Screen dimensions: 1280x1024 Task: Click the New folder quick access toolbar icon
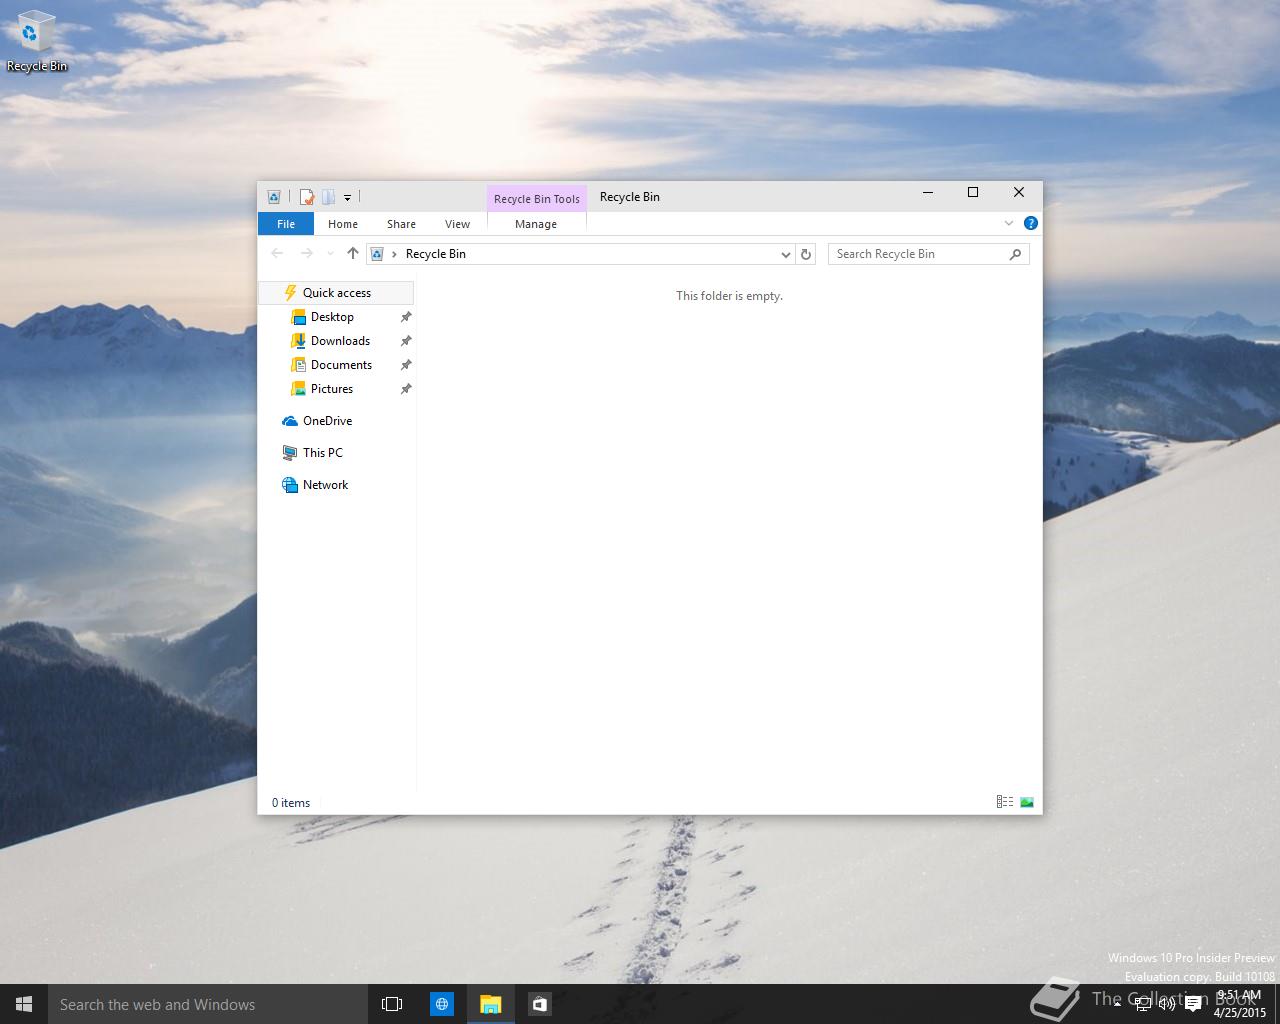click(328, 197)
